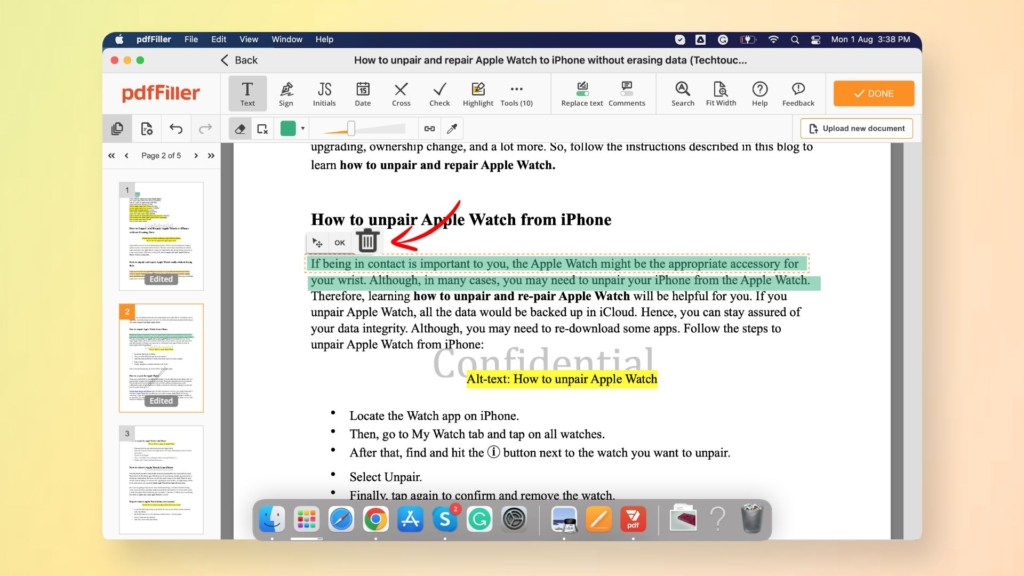Select the Cross mark tool
Image resolution: width=1024 pixels, height=576 pixels.
point(401,93)
